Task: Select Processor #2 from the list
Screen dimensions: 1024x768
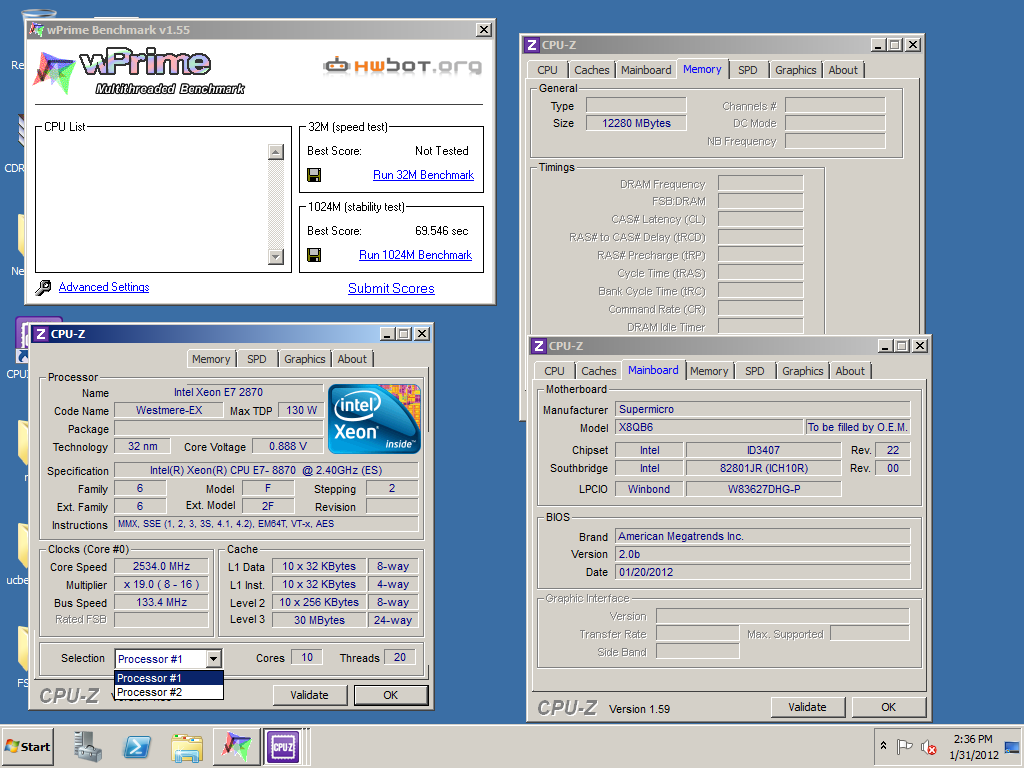Action: [169, 692]
